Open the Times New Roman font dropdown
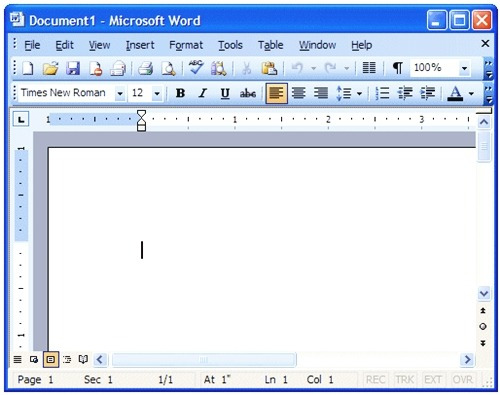The image size is (500, 395). [x=120, y=94]
